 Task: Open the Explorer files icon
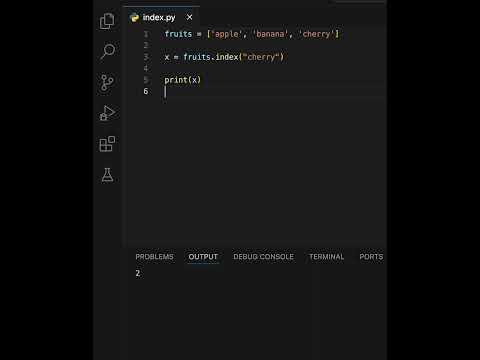pyautogui.click(x=107, y=21)
